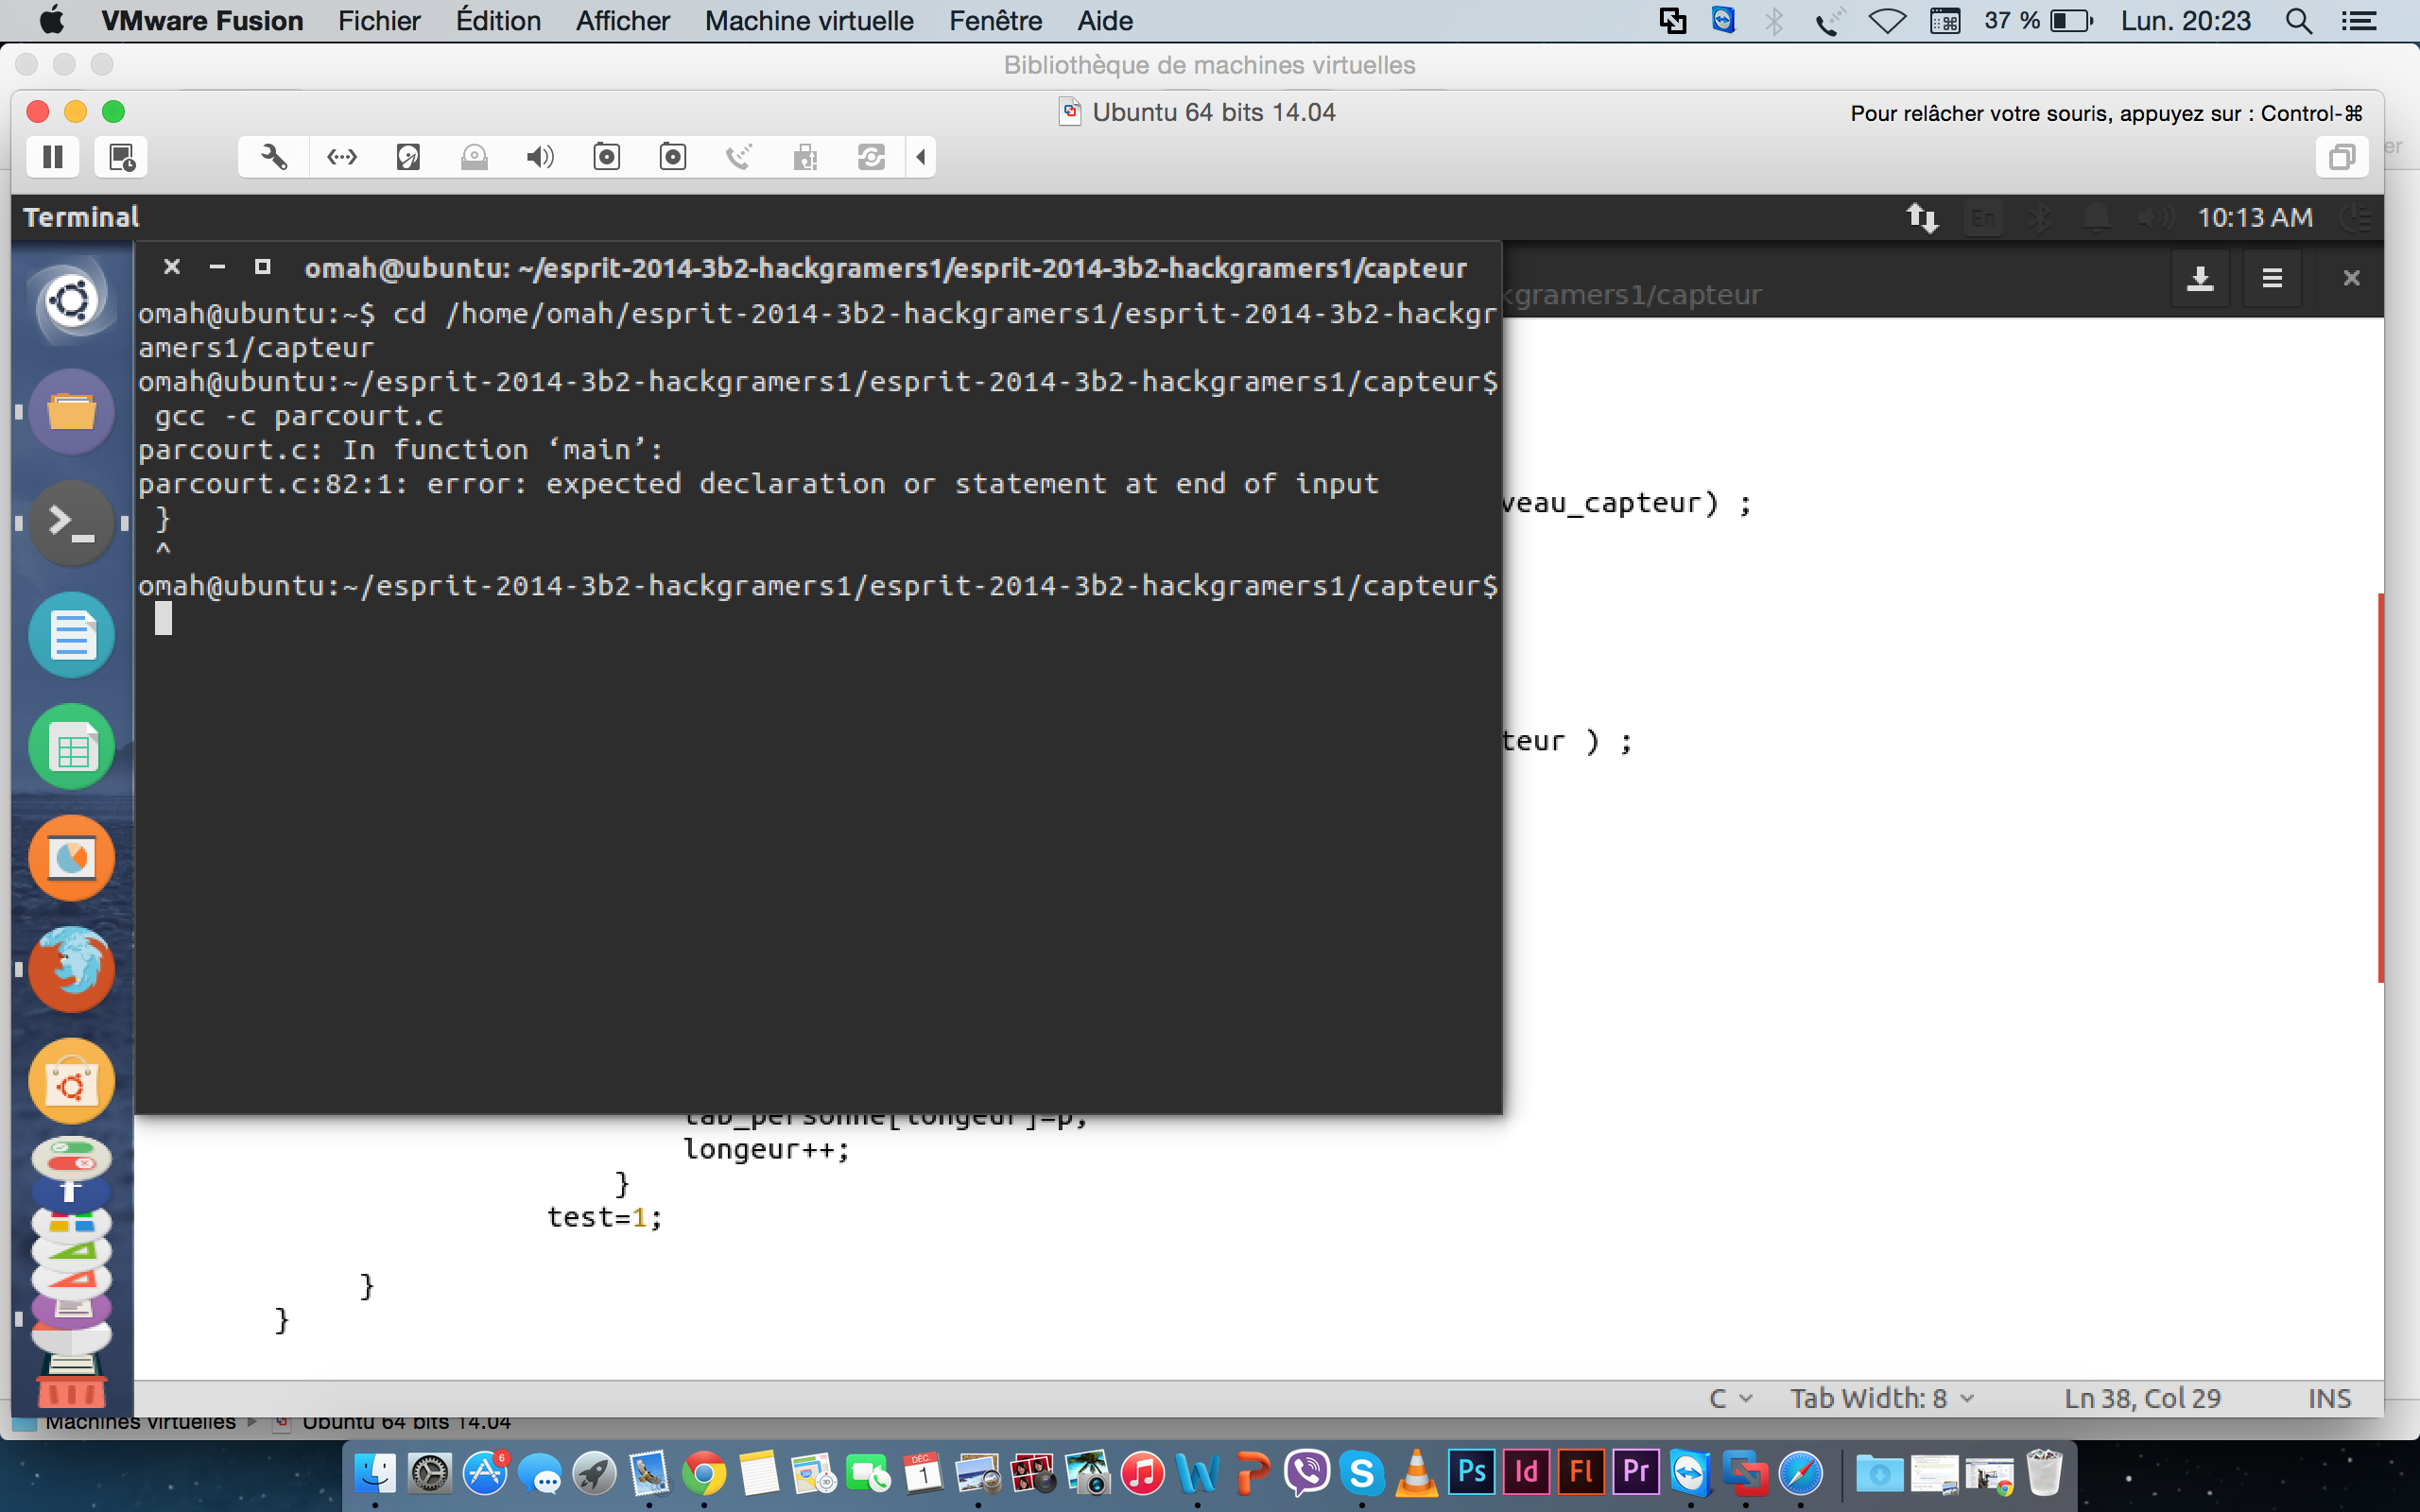Open Spotlight search in the menu bar
This screenshot has height=1512, width=2420.
click(x=2298, y=21)
